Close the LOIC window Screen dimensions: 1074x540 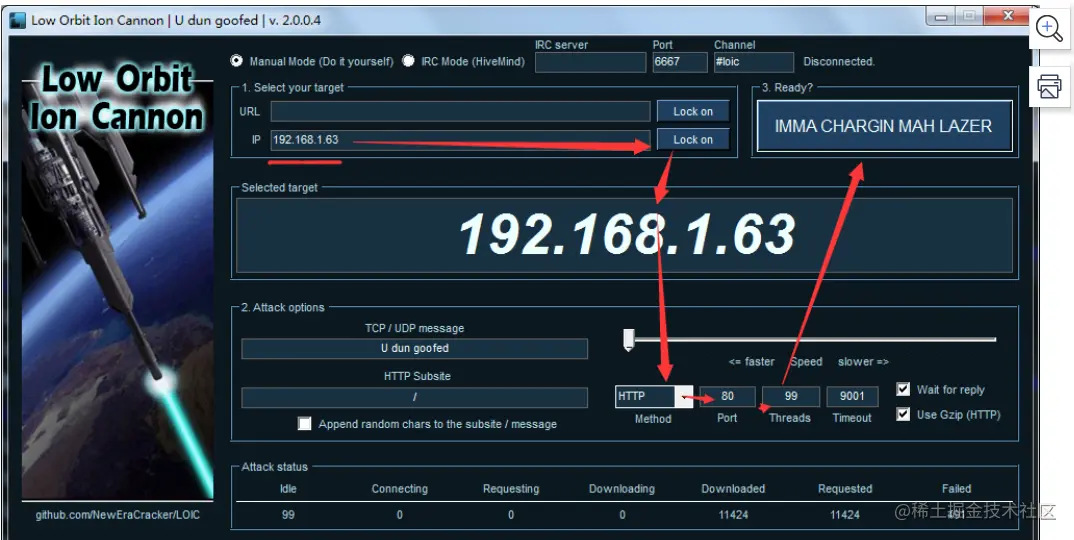point(1008,16)
